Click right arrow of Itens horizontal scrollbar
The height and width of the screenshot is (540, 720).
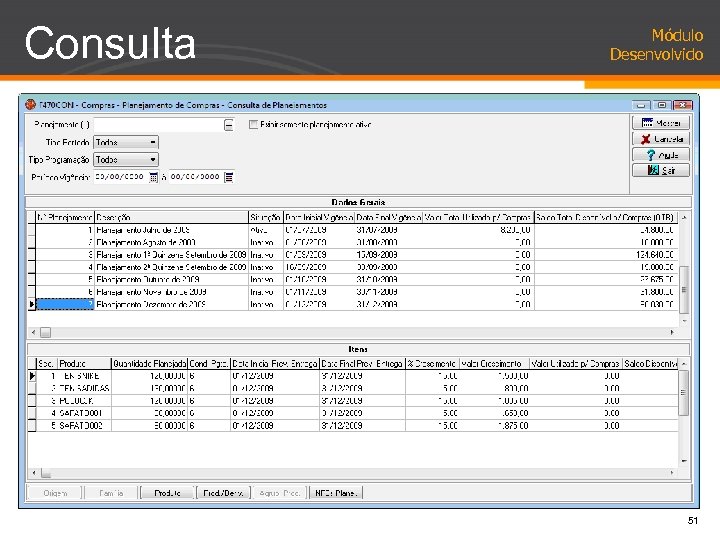pyautogui.click(x=672, y=472)
